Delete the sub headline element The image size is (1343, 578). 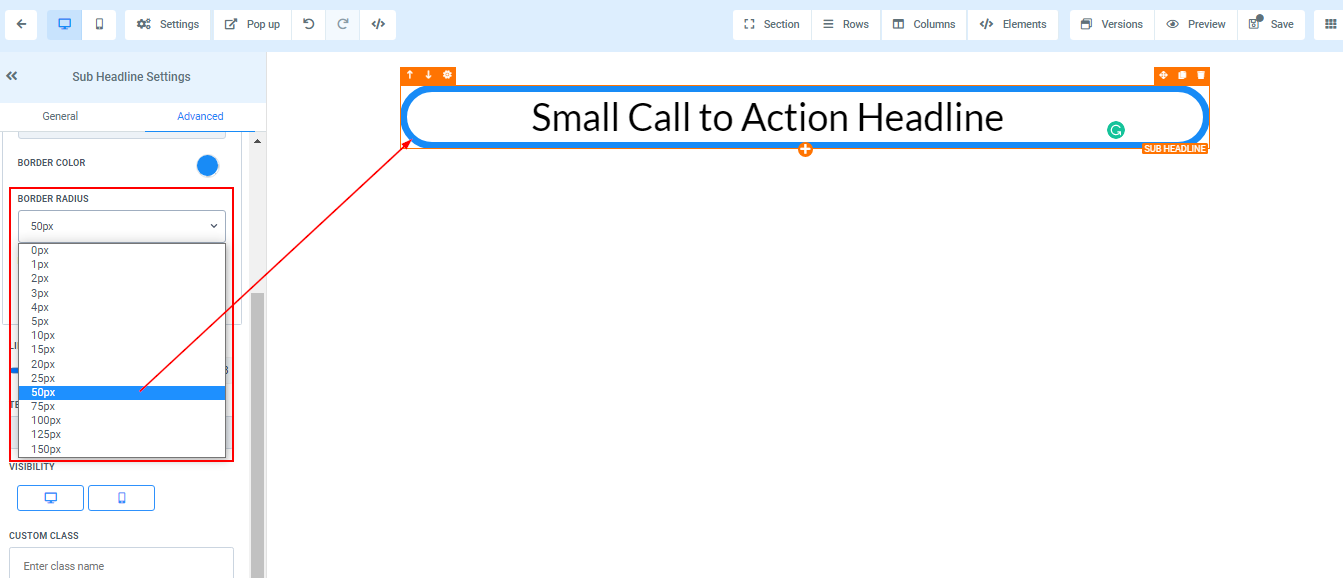point(1201,75)
